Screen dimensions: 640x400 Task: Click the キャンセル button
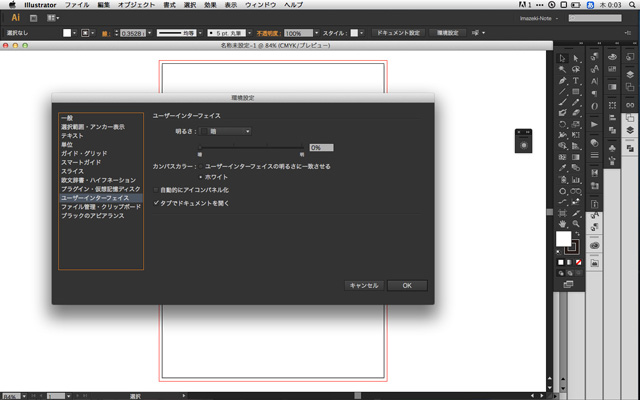pos(364,286)
